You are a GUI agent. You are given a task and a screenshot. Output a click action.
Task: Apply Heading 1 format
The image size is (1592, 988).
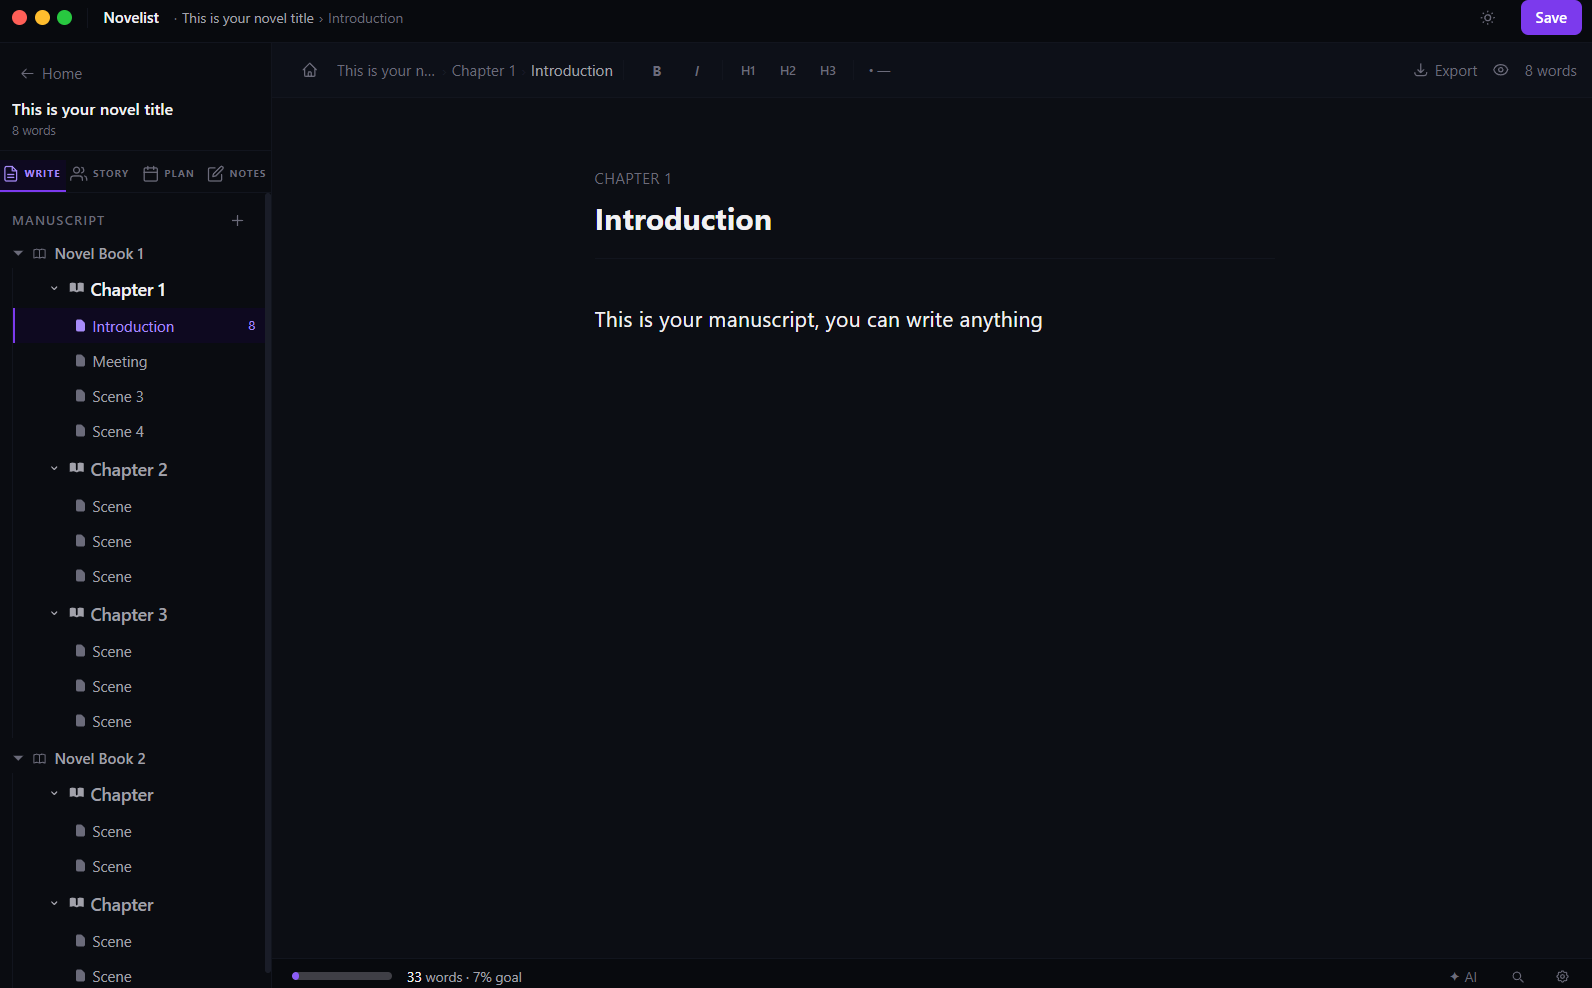[748, 71]
